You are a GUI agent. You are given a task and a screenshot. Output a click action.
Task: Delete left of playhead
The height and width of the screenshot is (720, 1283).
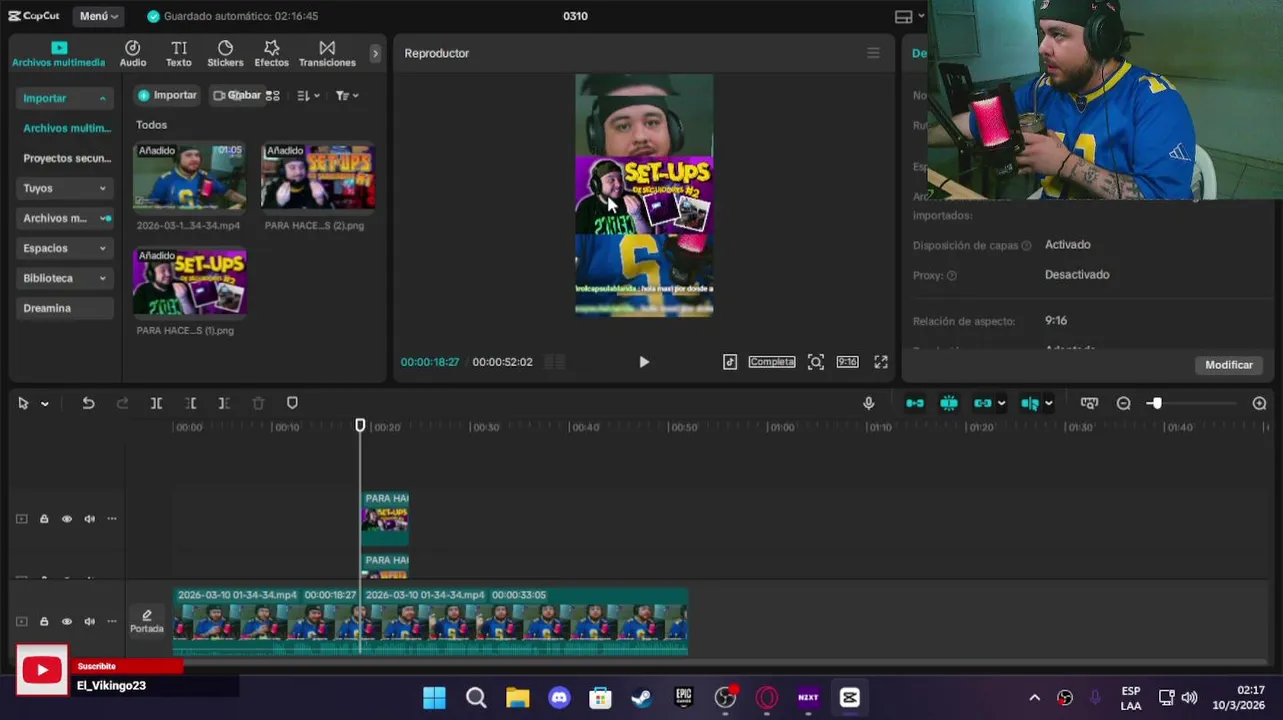click(190, 403)
